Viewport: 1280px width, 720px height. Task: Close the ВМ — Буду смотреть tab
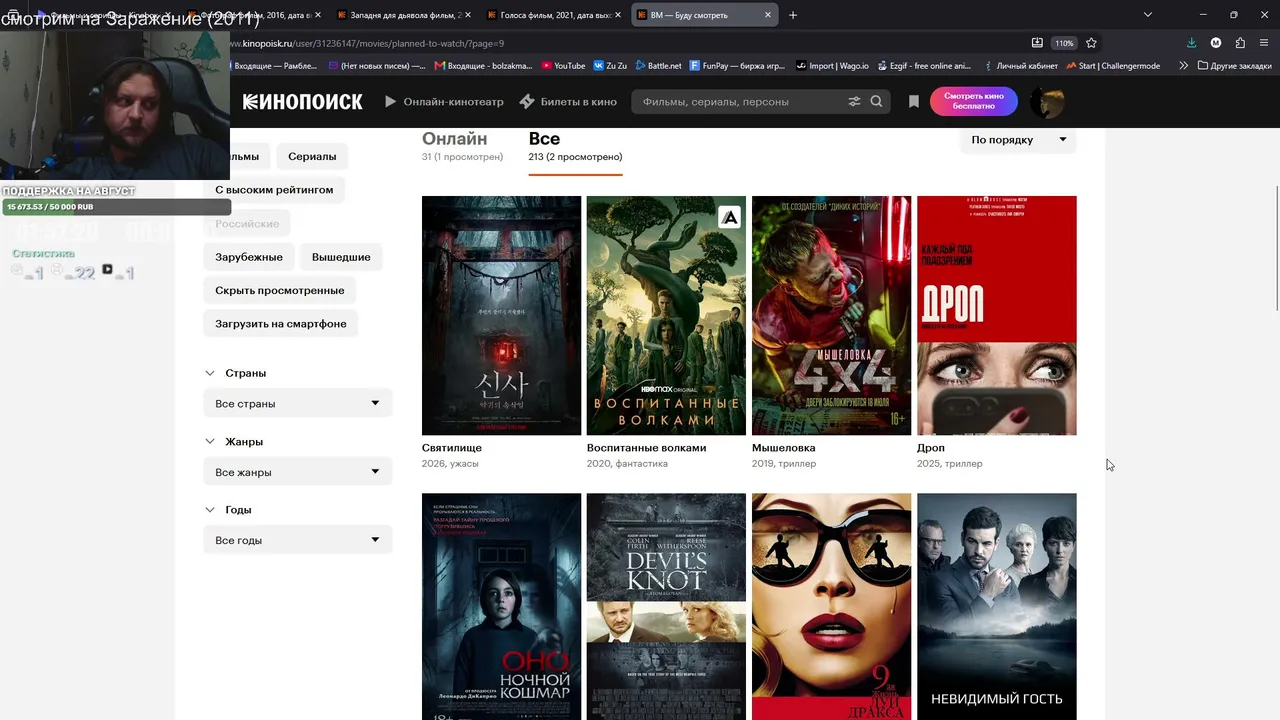tap(768, 15)
